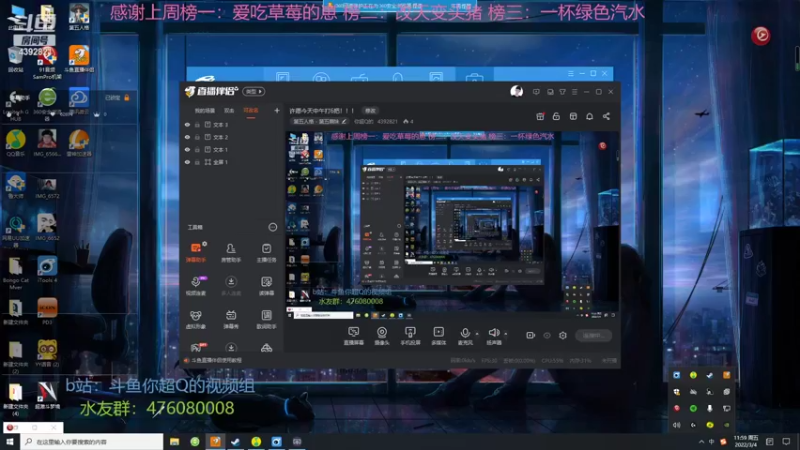The image size is (800, 450).
Task: Click the 修改 button beside stream title
Action: coord(370,111)
